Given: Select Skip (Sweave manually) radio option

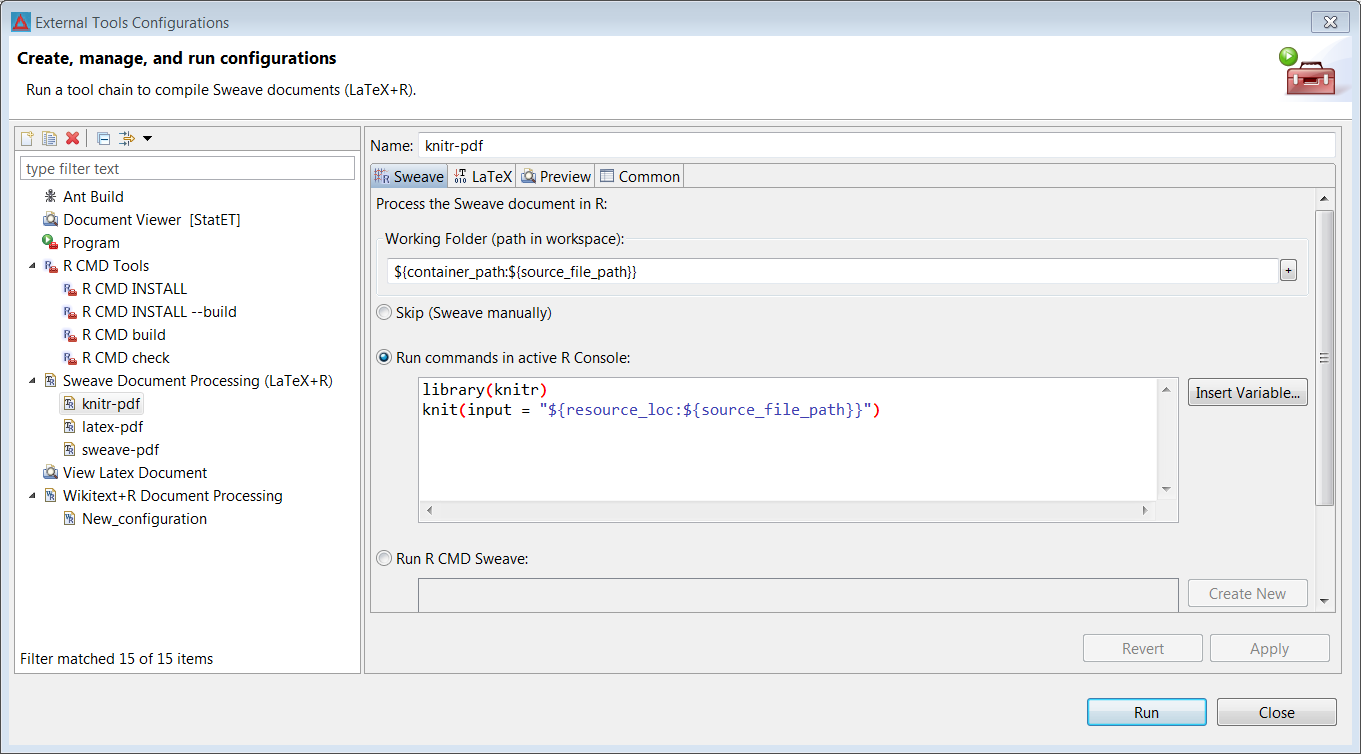Looking at the screenshot, I should (x=464, y=313).
